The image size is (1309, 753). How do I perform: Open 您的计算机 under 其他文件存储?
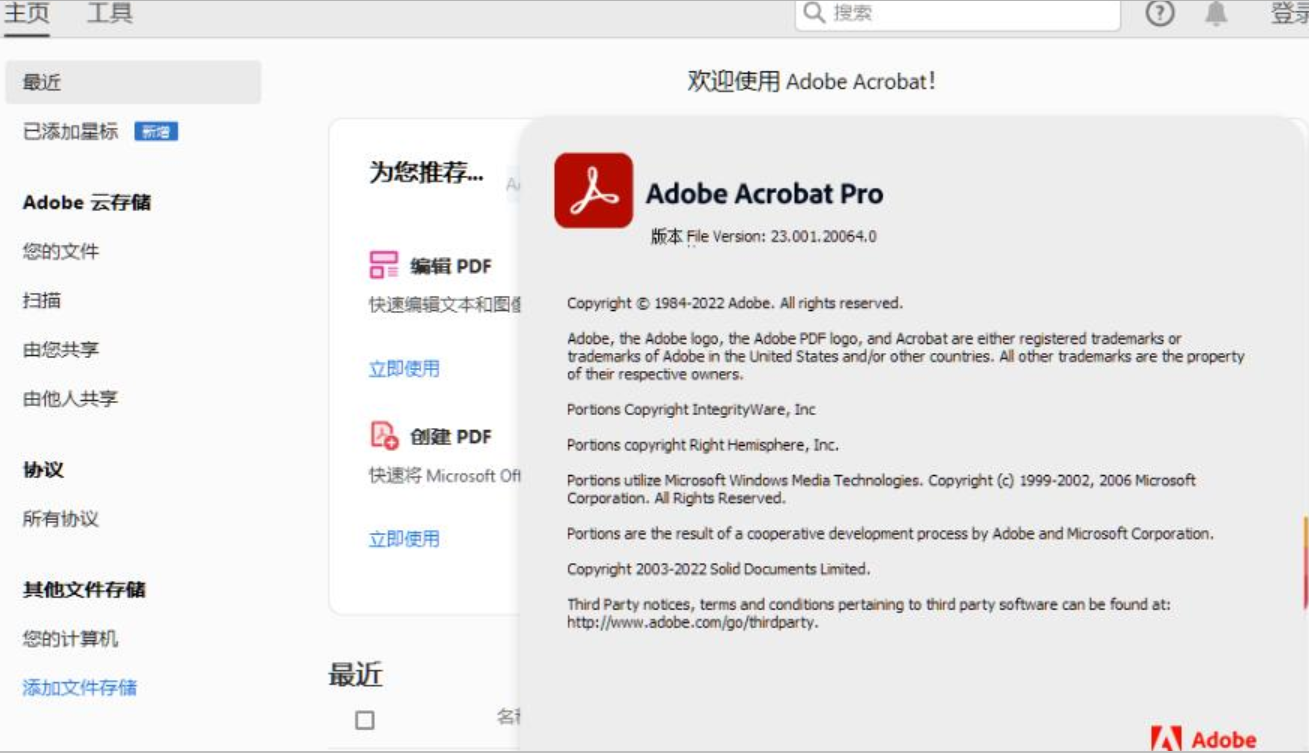[70, 638]
